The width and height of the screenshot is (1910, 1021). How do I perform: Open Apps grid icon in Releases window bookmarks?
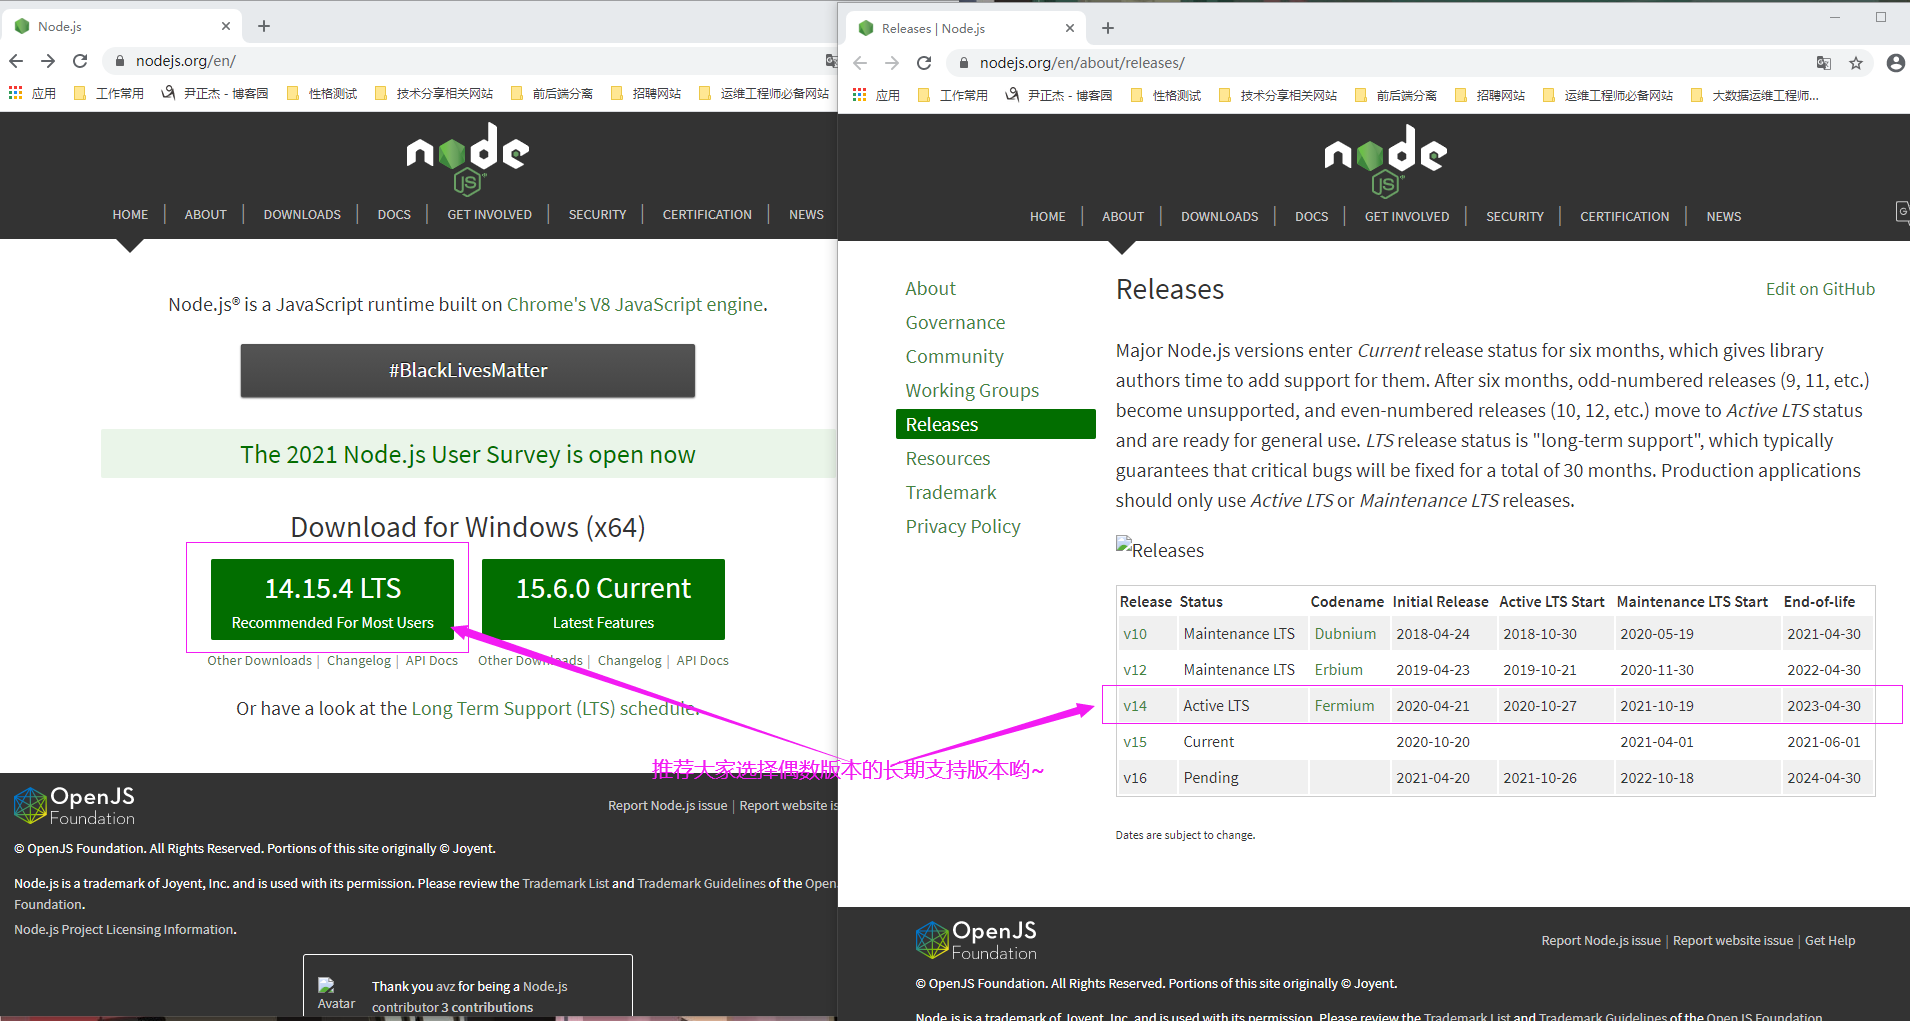pyautogui.click(x=860, y=95)
